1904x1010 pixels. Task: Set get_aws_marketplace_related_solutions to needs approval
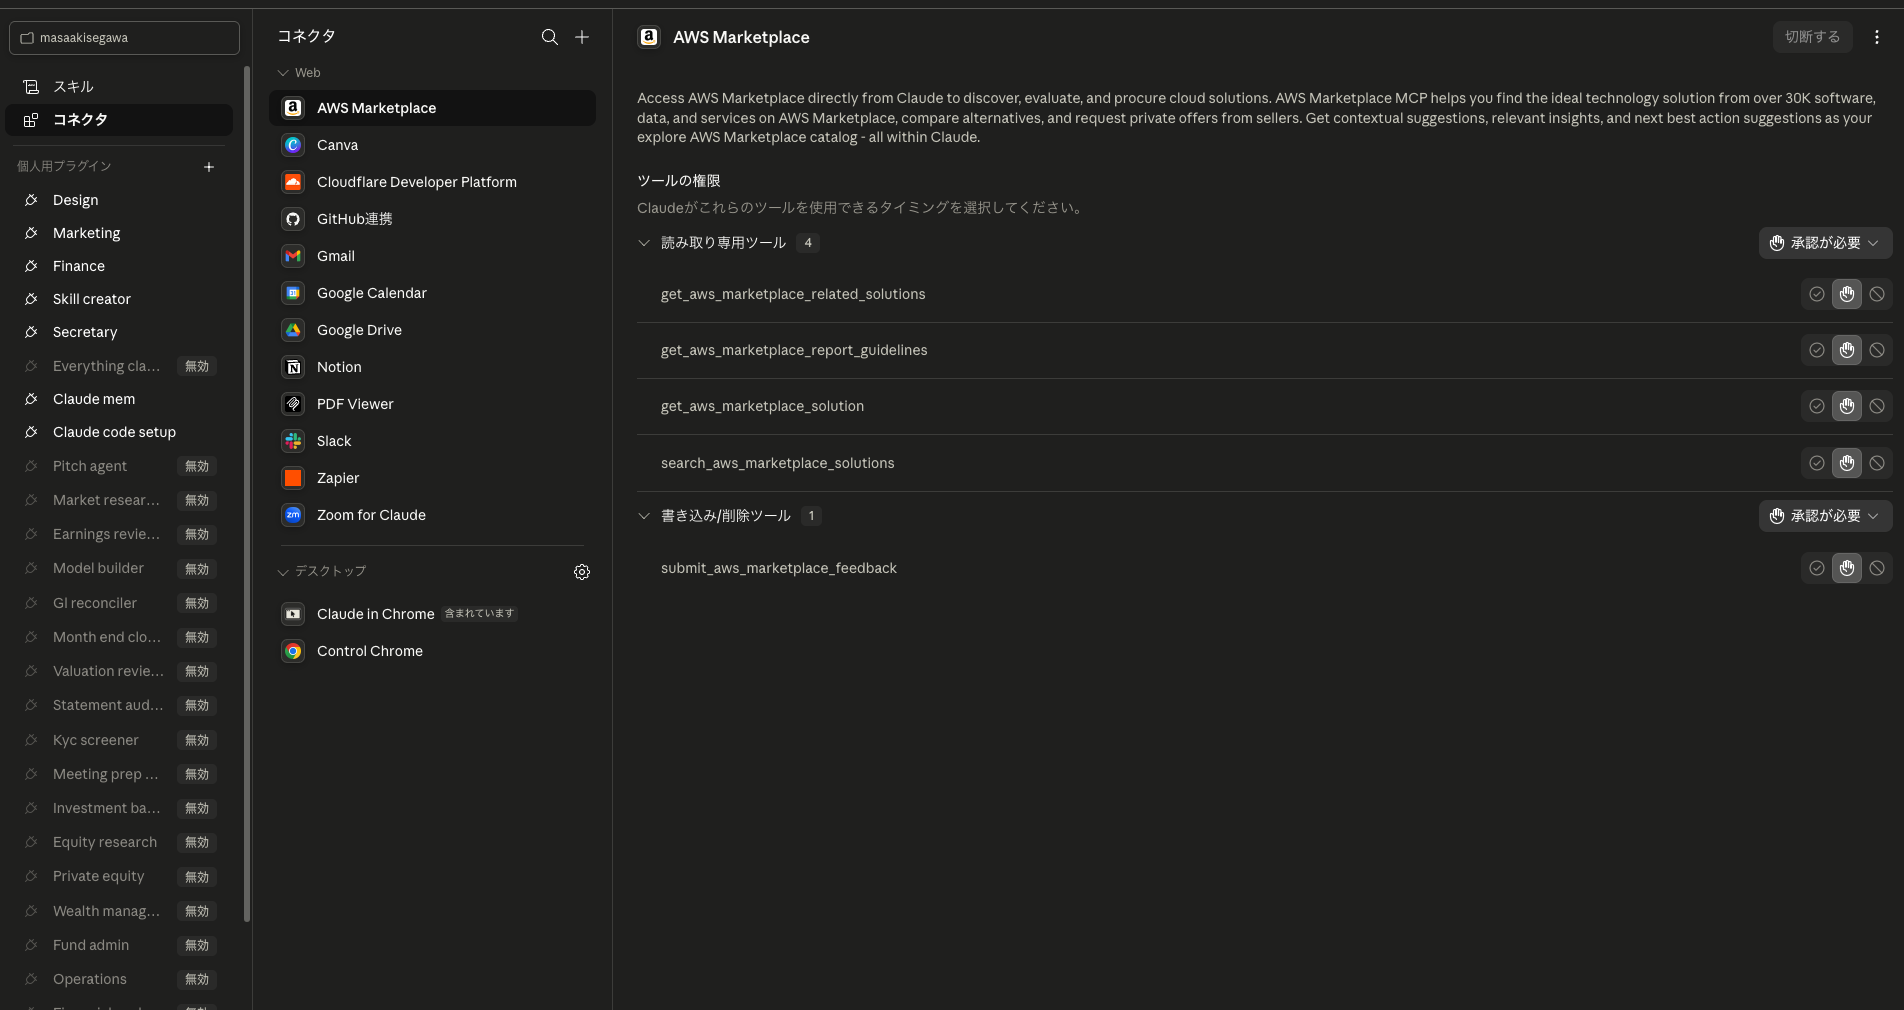tap(1846, 294)
